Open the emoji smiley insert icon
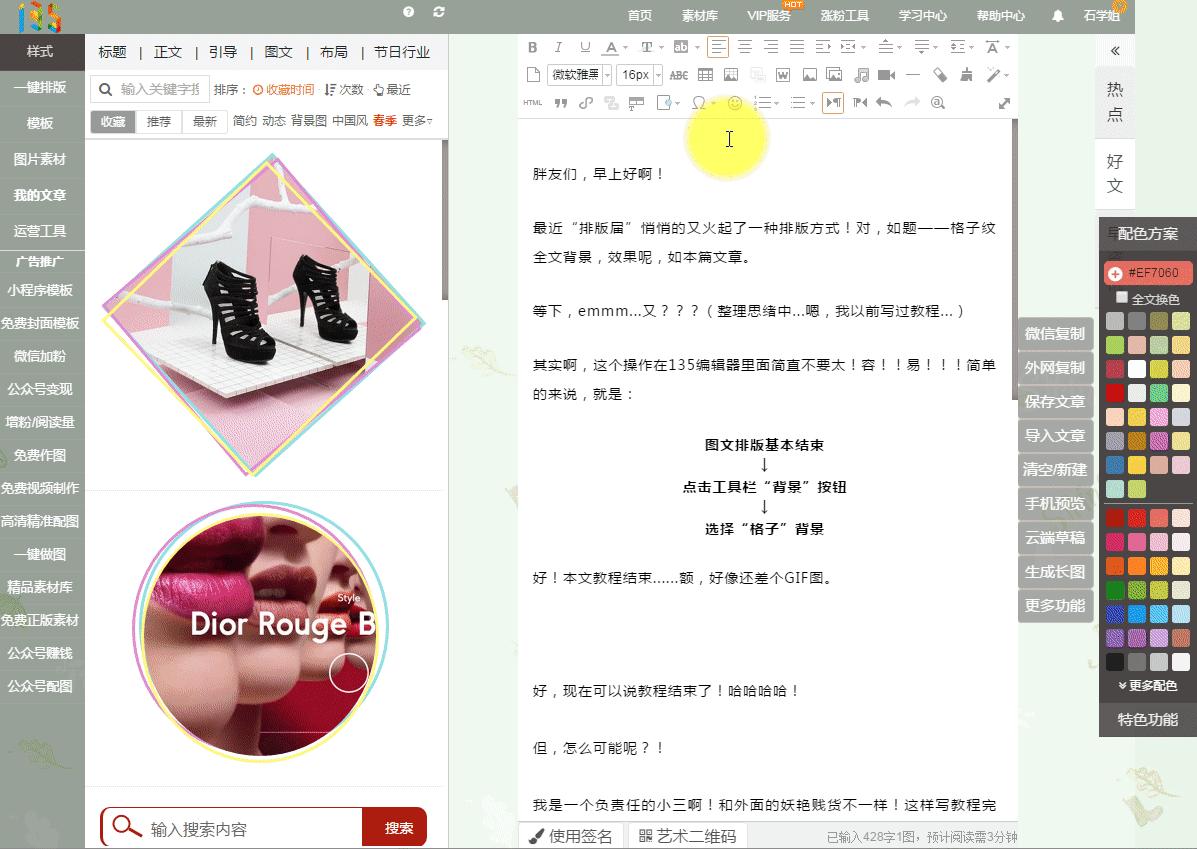Viewport: 1197px width, 849px height. pos(736,102)
